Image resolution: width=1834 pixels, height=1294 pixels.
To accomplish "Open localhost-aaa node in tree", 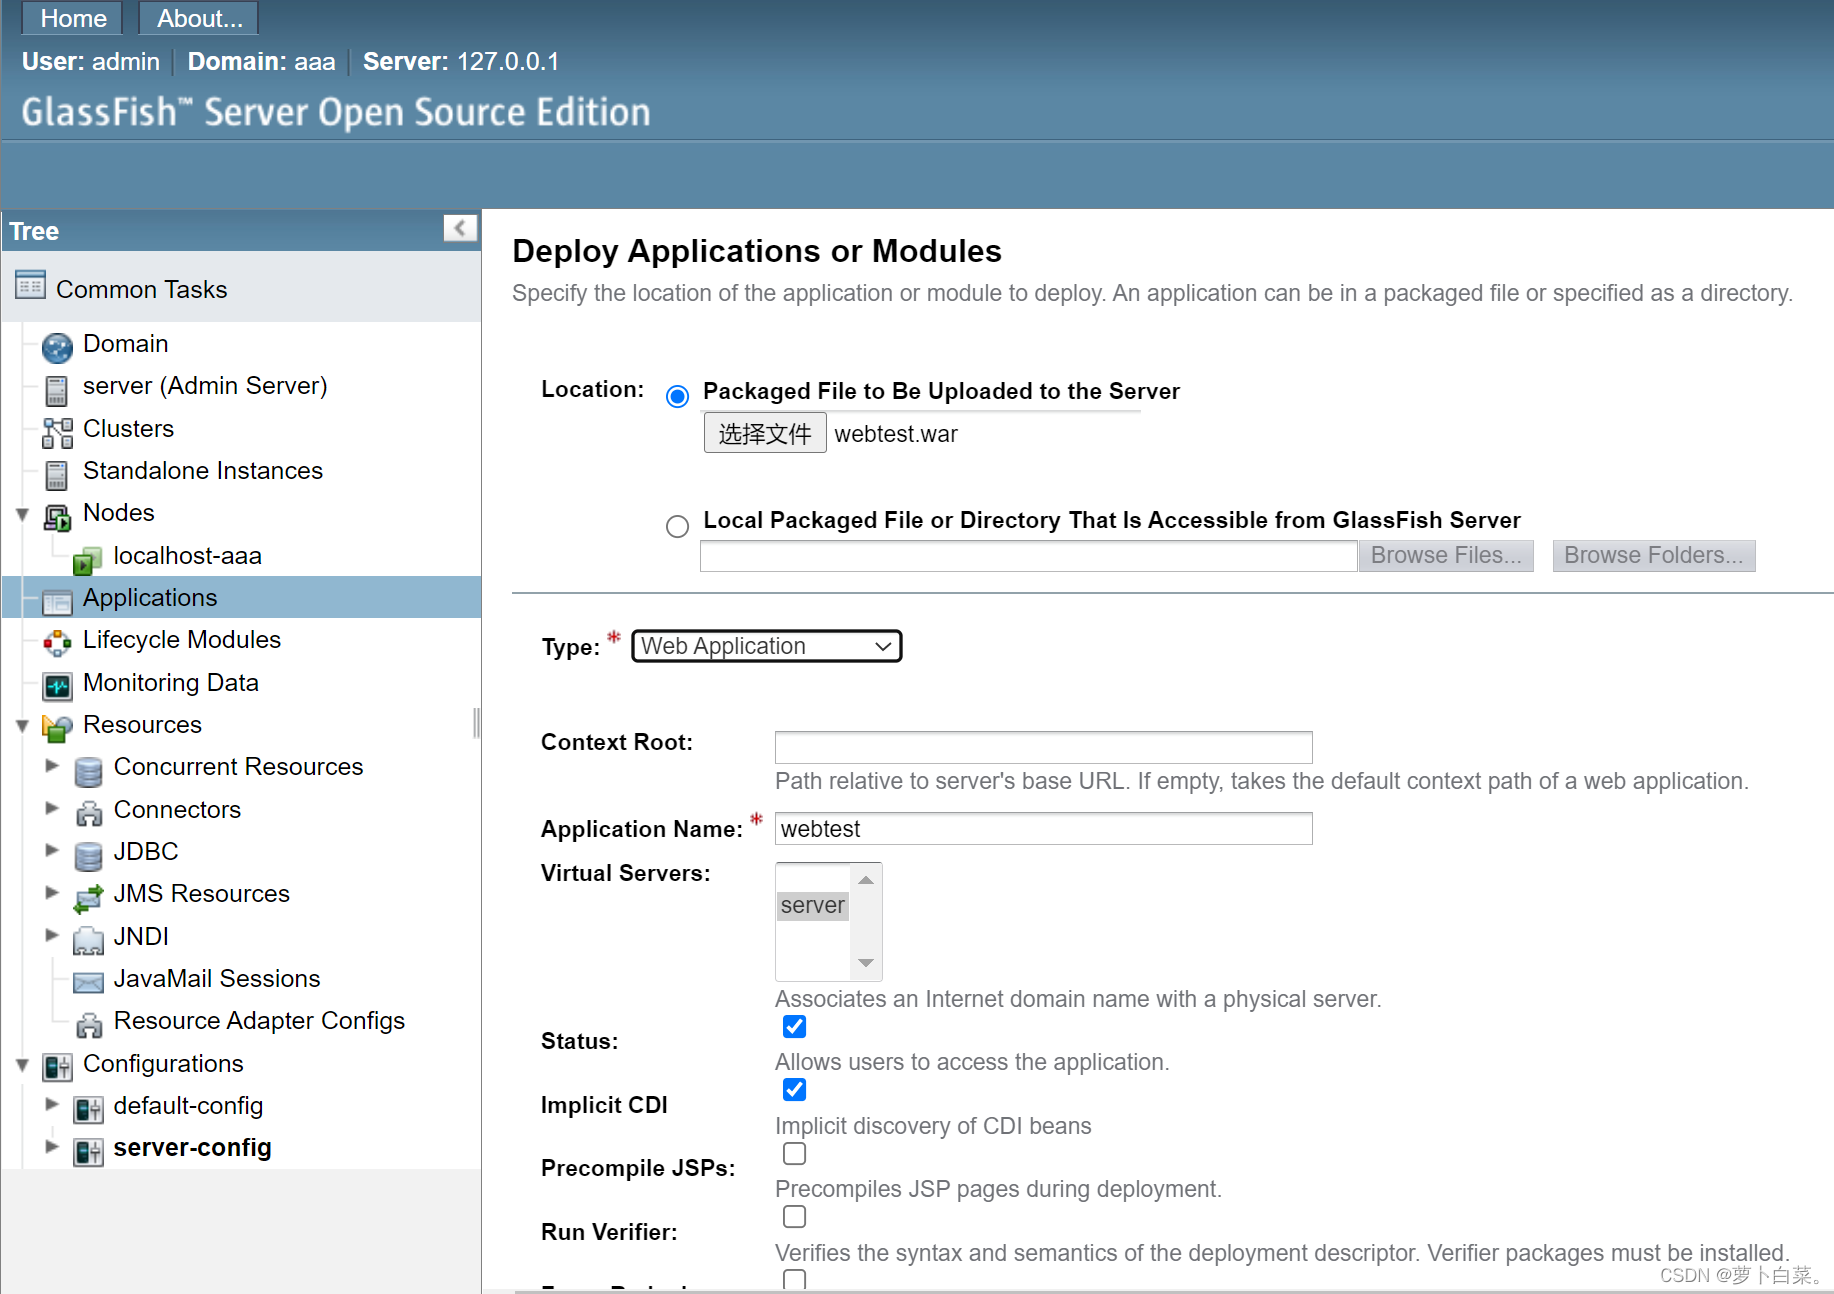I will [188, 555].
